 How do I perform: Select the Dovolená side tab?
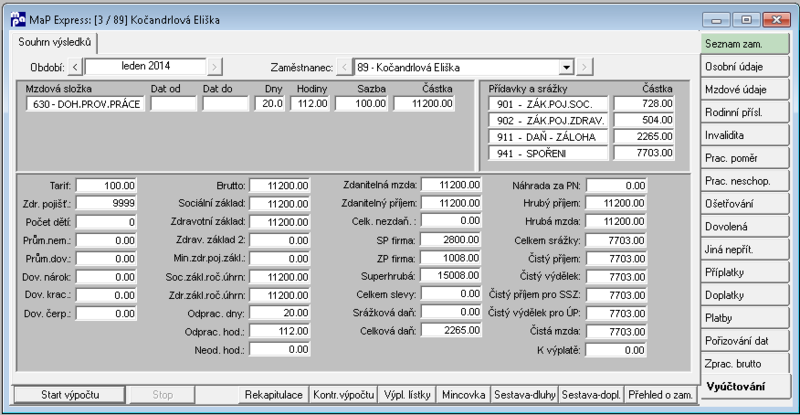tap(744, 227)
